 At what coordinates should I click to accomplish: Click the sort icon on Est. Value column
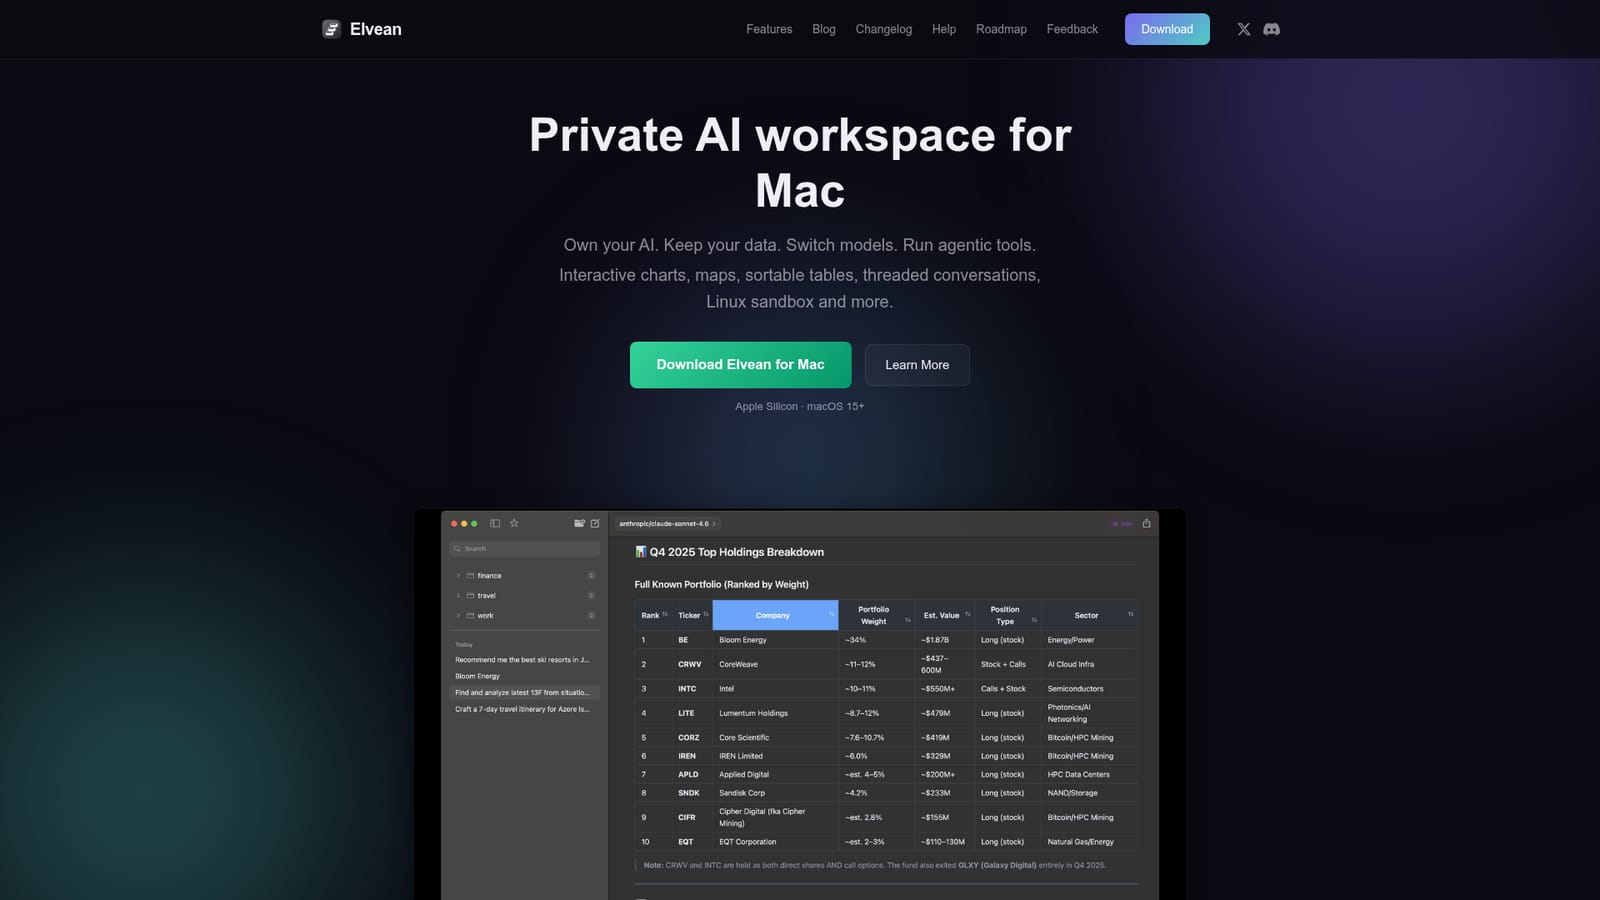click(968, 614)
